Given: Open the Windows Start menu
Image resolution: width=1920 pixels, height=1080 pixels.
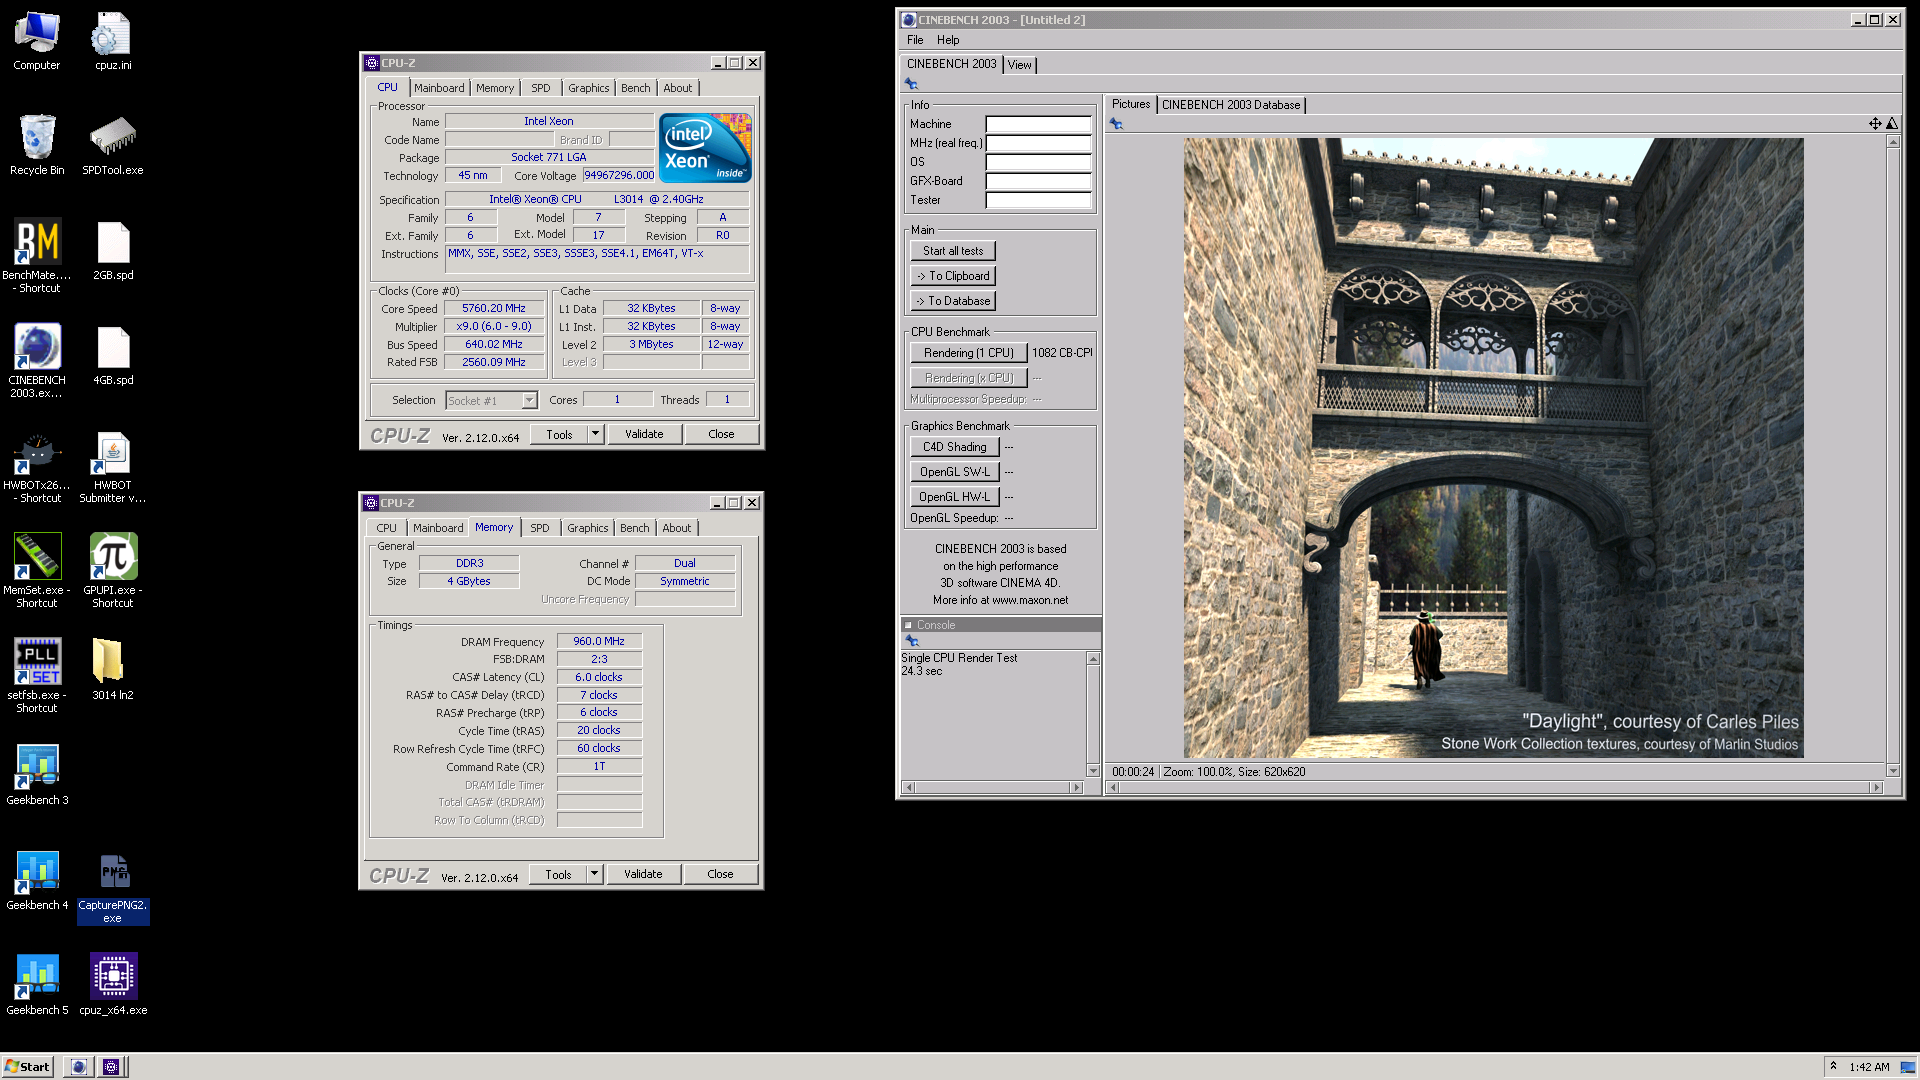Looking at the screenshot, I should (x=27, y=1067).
